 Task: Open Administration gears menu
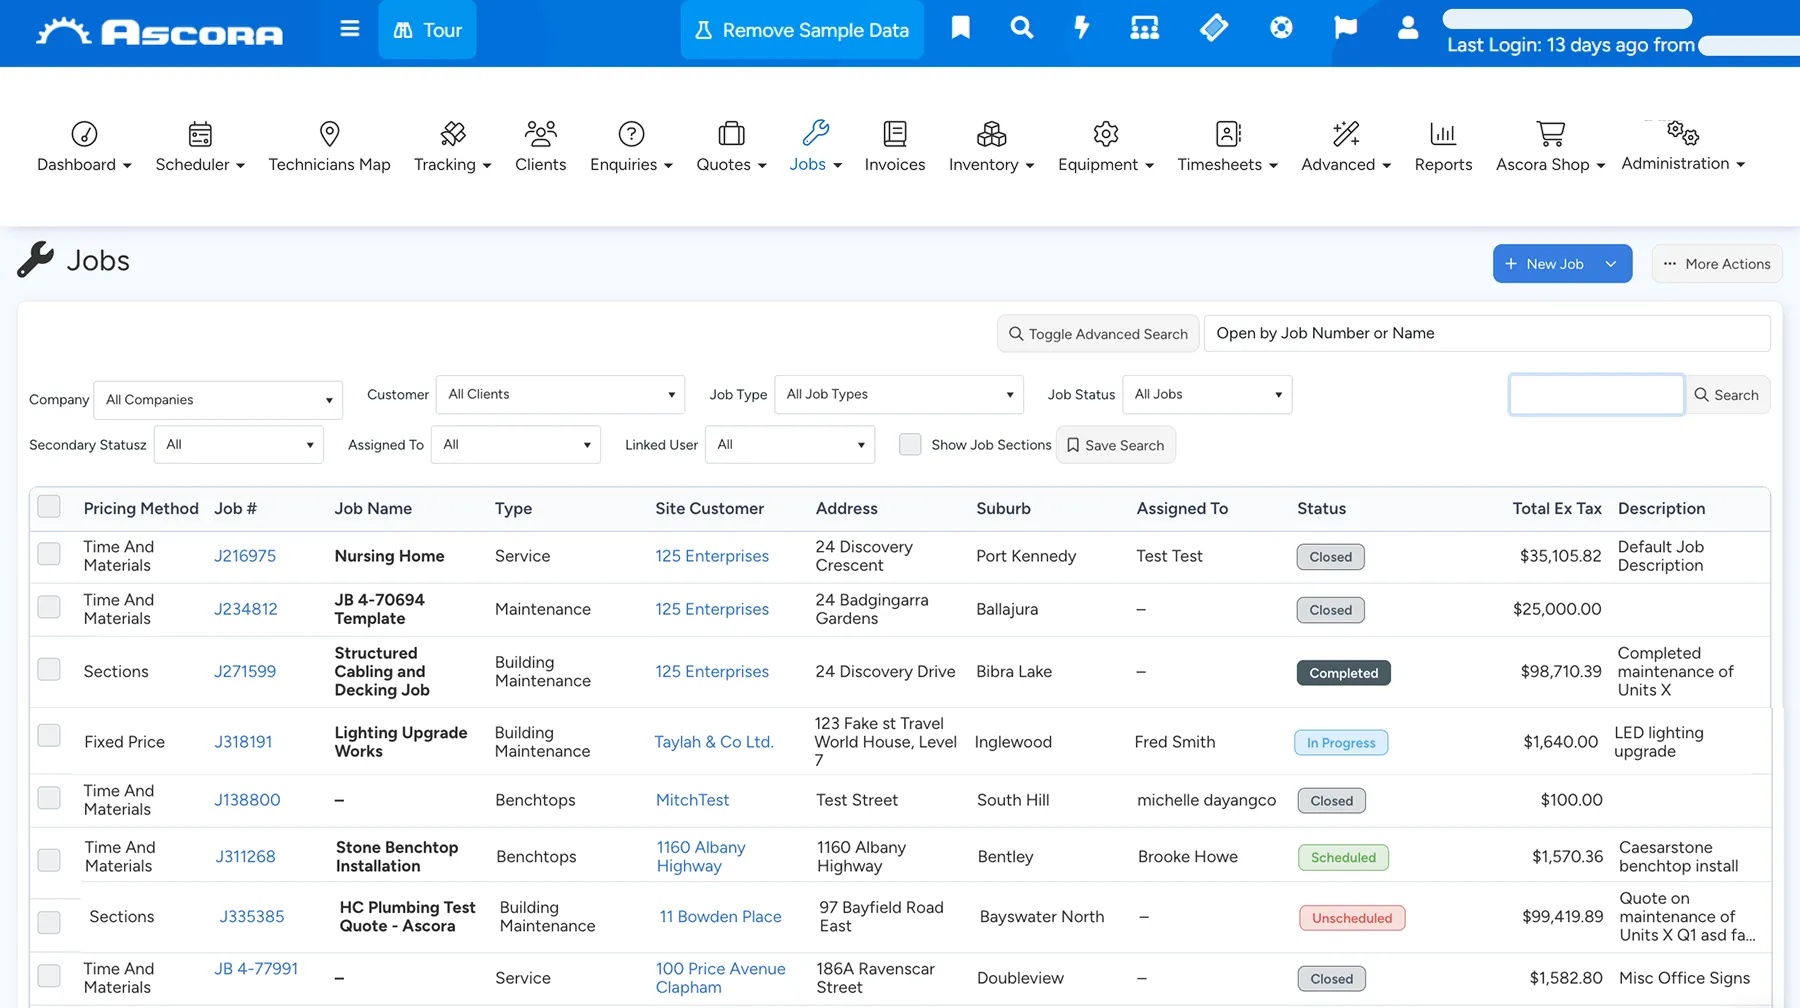[x=1683, y=147]
